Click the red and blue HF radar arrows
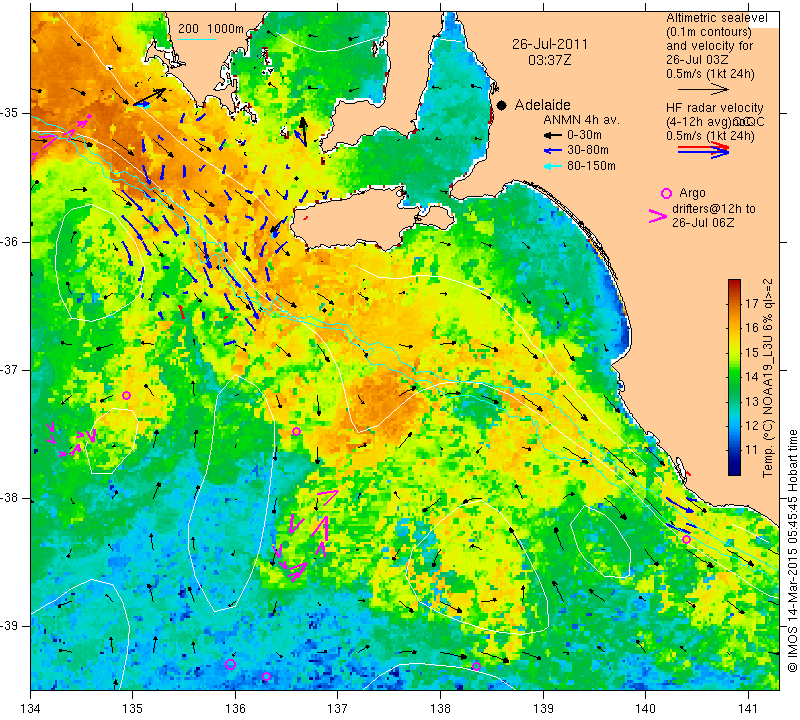This screenshot has height=720, width=800. pyautogui.click(x=704, y=150)
